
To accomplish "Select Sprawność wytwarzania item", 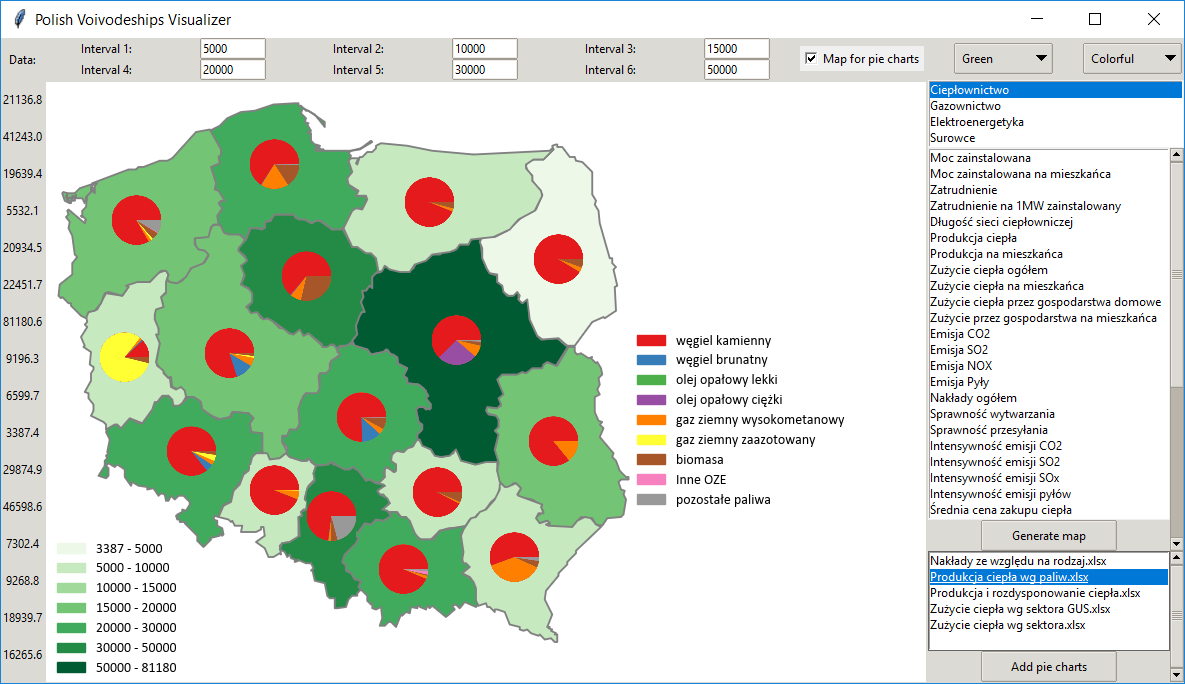I will pyautogui.click(x=1049, y=413).
